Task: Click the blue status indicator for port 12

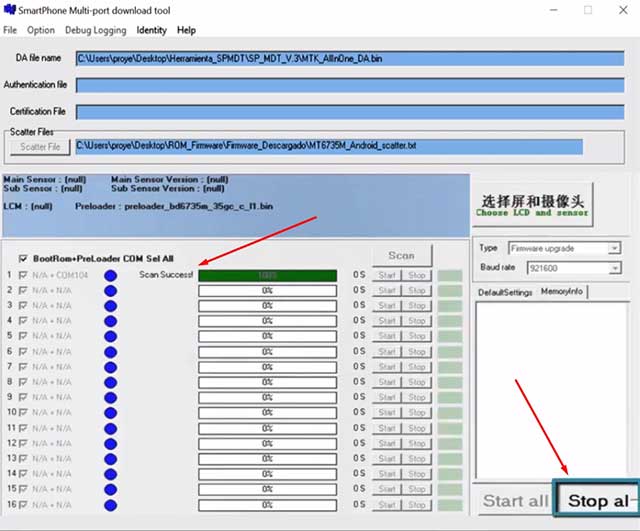Action: [111, 444]
